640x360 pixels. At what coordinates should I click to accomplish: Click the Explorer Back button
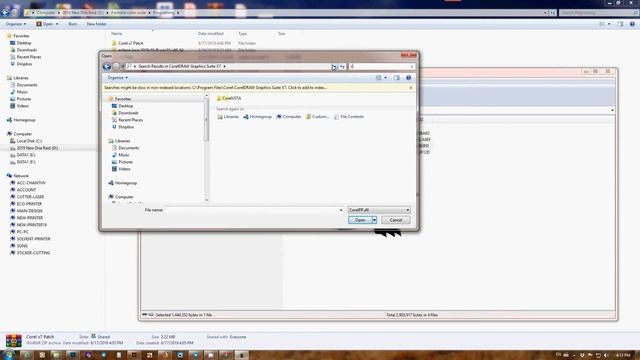pos(5,13)
